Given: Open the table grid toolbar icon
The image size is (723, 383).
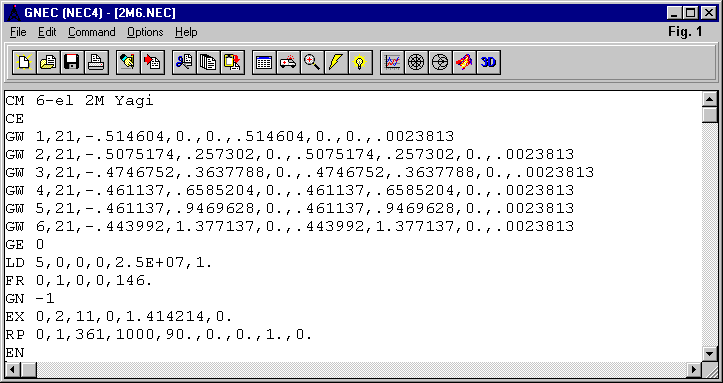Looking at the screenshot, I should pos(264,62).
